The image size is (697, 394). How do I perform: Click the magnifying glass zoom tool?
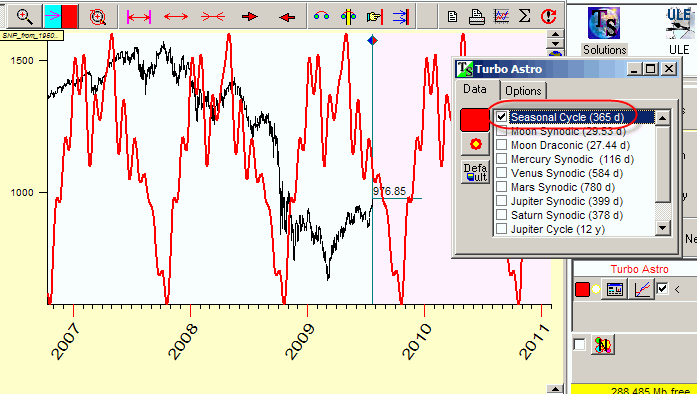pos(24,16)
